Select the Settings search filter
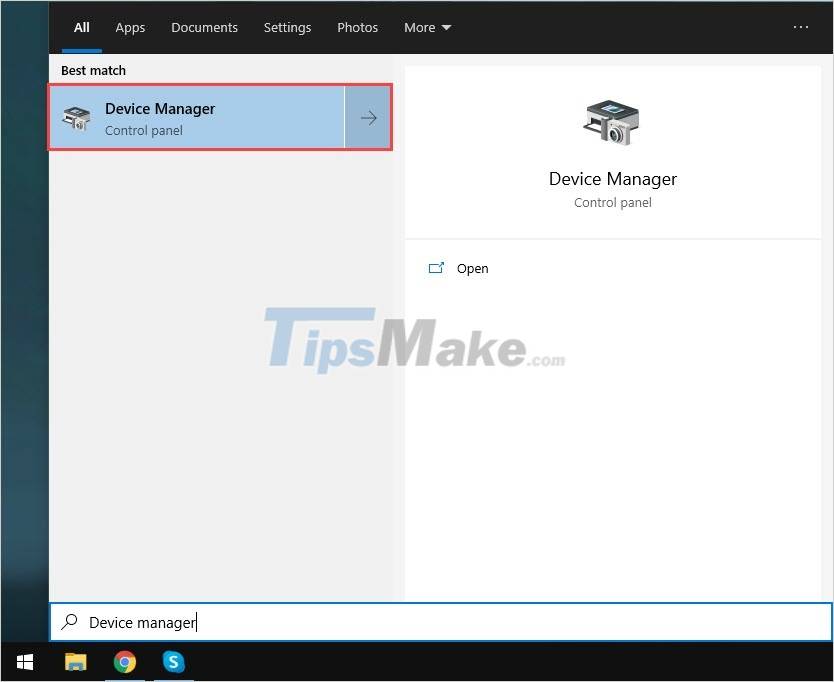The height and width of the screenshot is (682, 834). pos(287,27)
